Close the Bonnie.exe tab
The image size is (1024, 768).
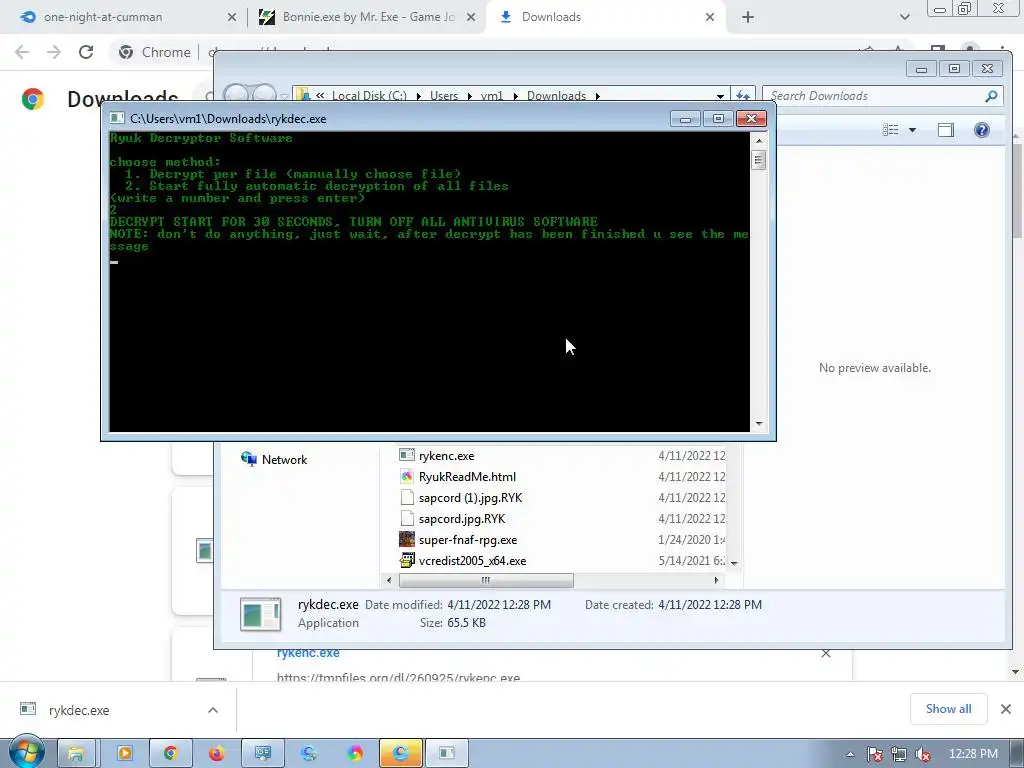coord(471,17)
